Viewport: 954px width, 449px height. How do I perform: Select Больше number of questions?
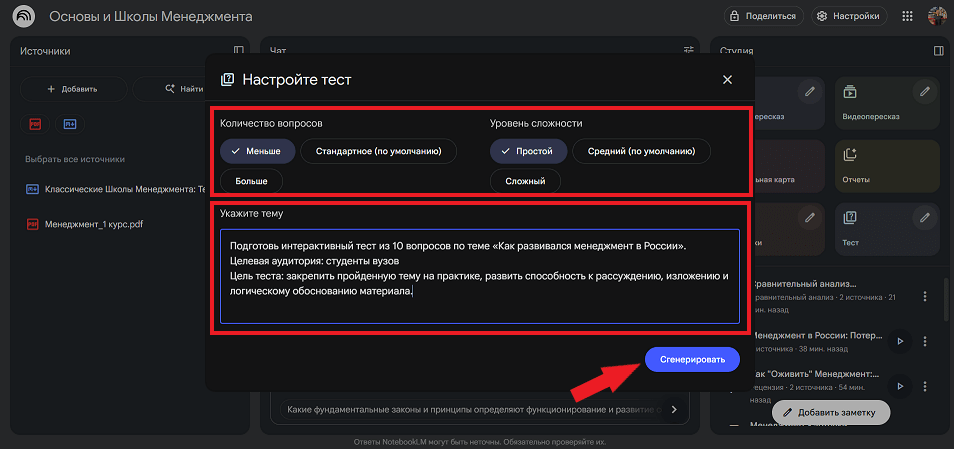pyautogui.click(x=251, y=181)
